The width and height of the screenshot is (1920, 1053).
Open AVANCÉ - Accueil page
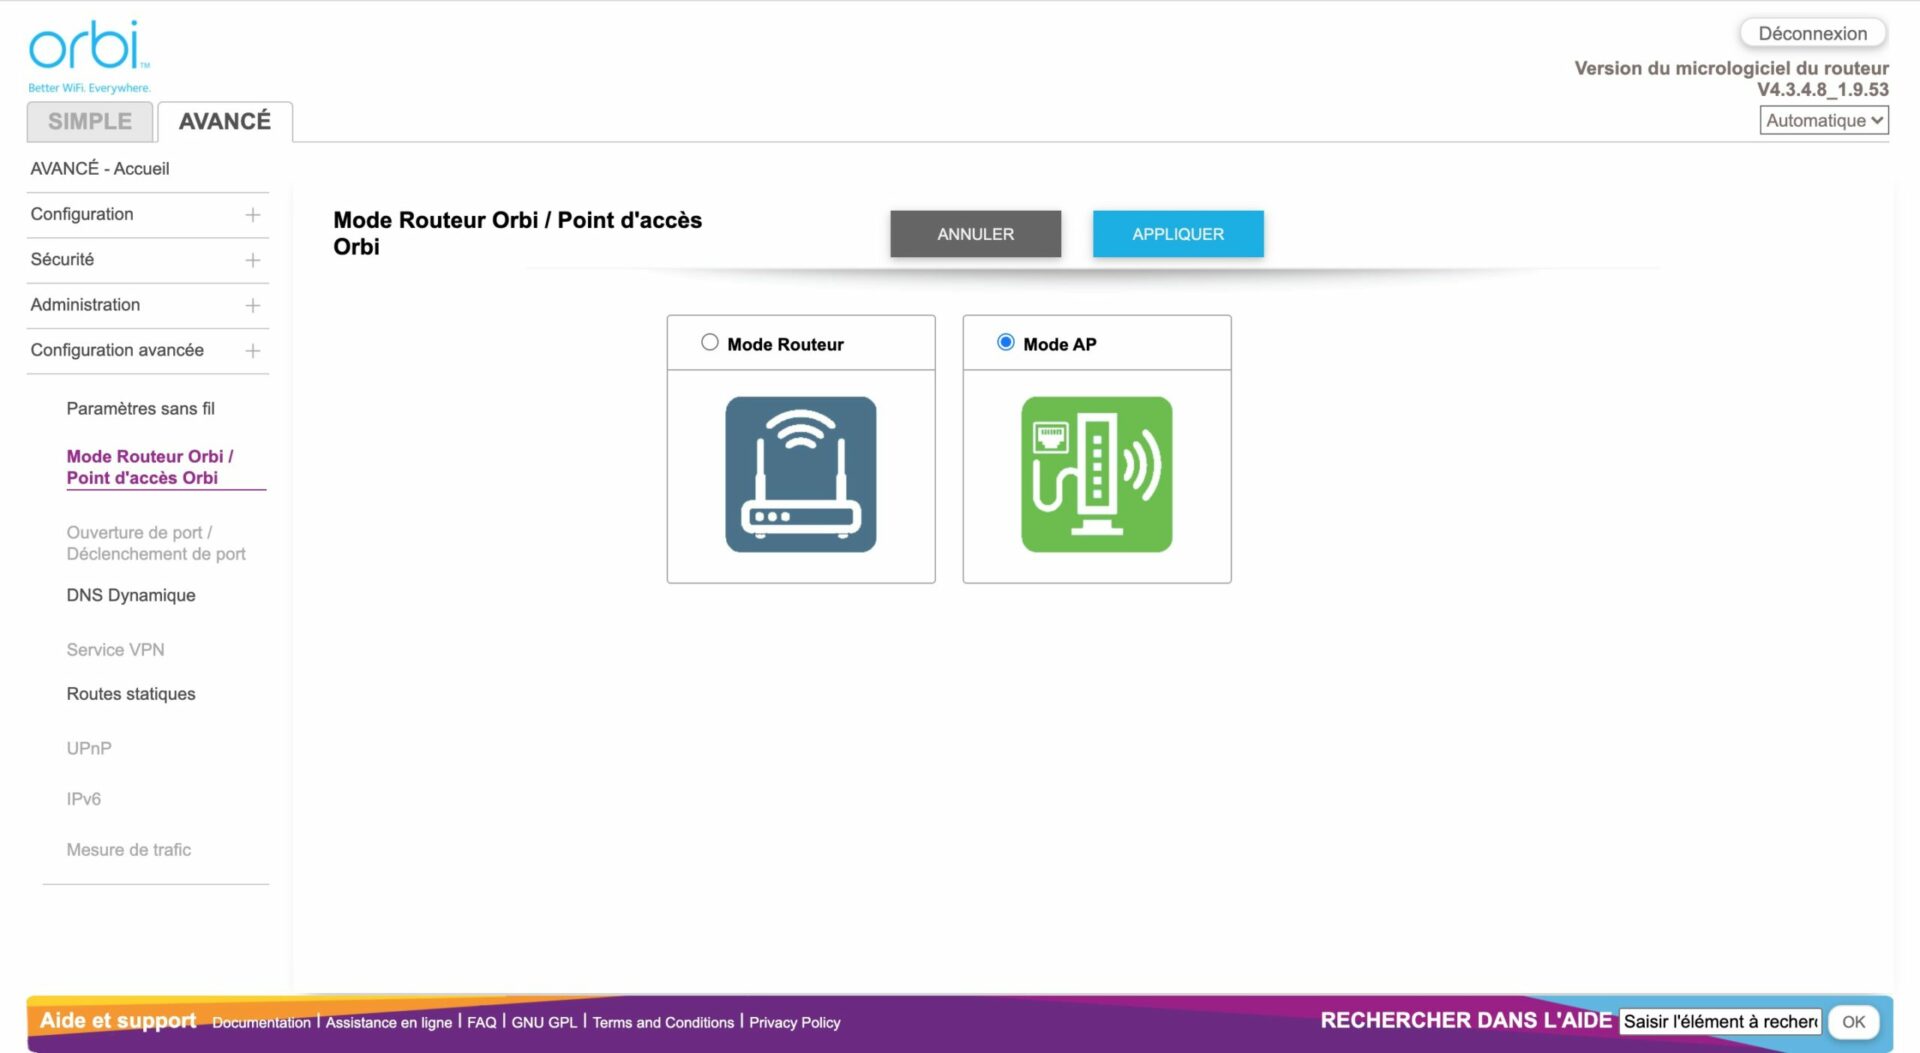coord(100,168)
